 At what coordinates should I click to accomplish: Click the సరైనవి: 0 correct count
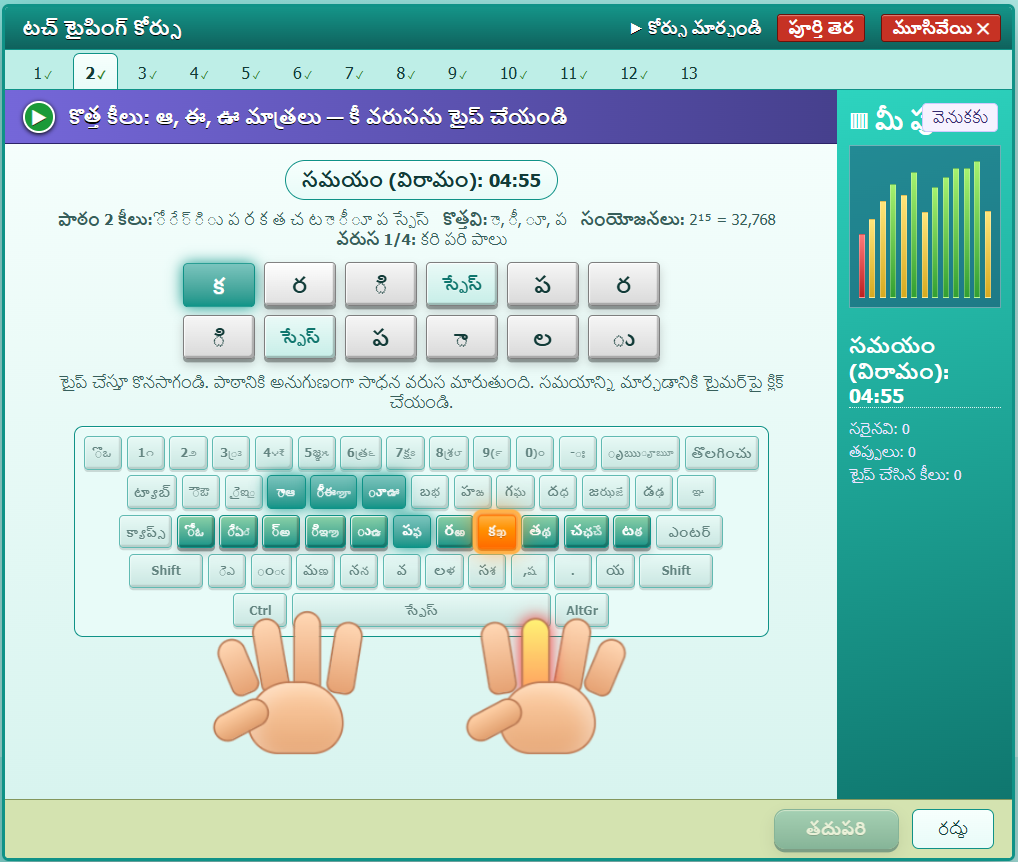[x=880, y=429]
